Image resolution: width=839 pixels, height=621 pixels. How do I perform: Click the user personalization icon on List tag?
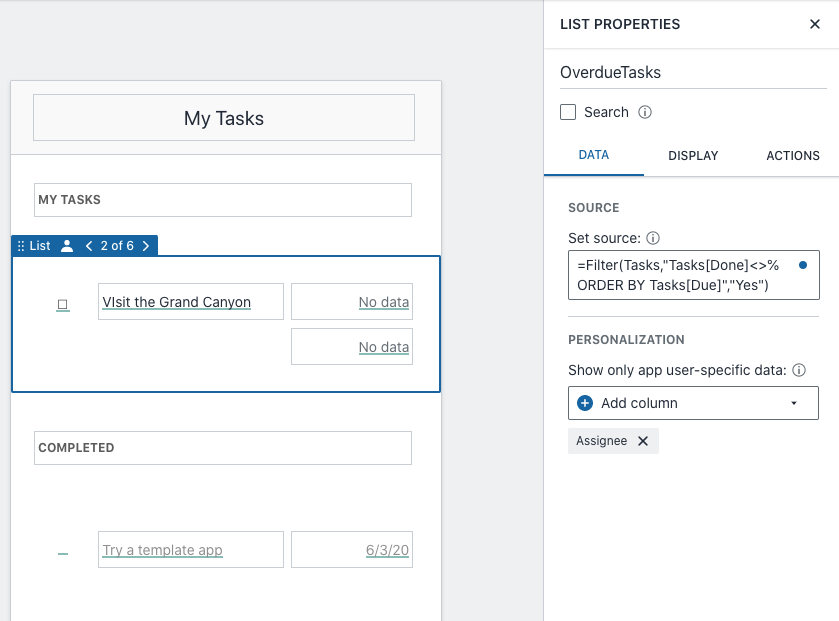[67, 246]
